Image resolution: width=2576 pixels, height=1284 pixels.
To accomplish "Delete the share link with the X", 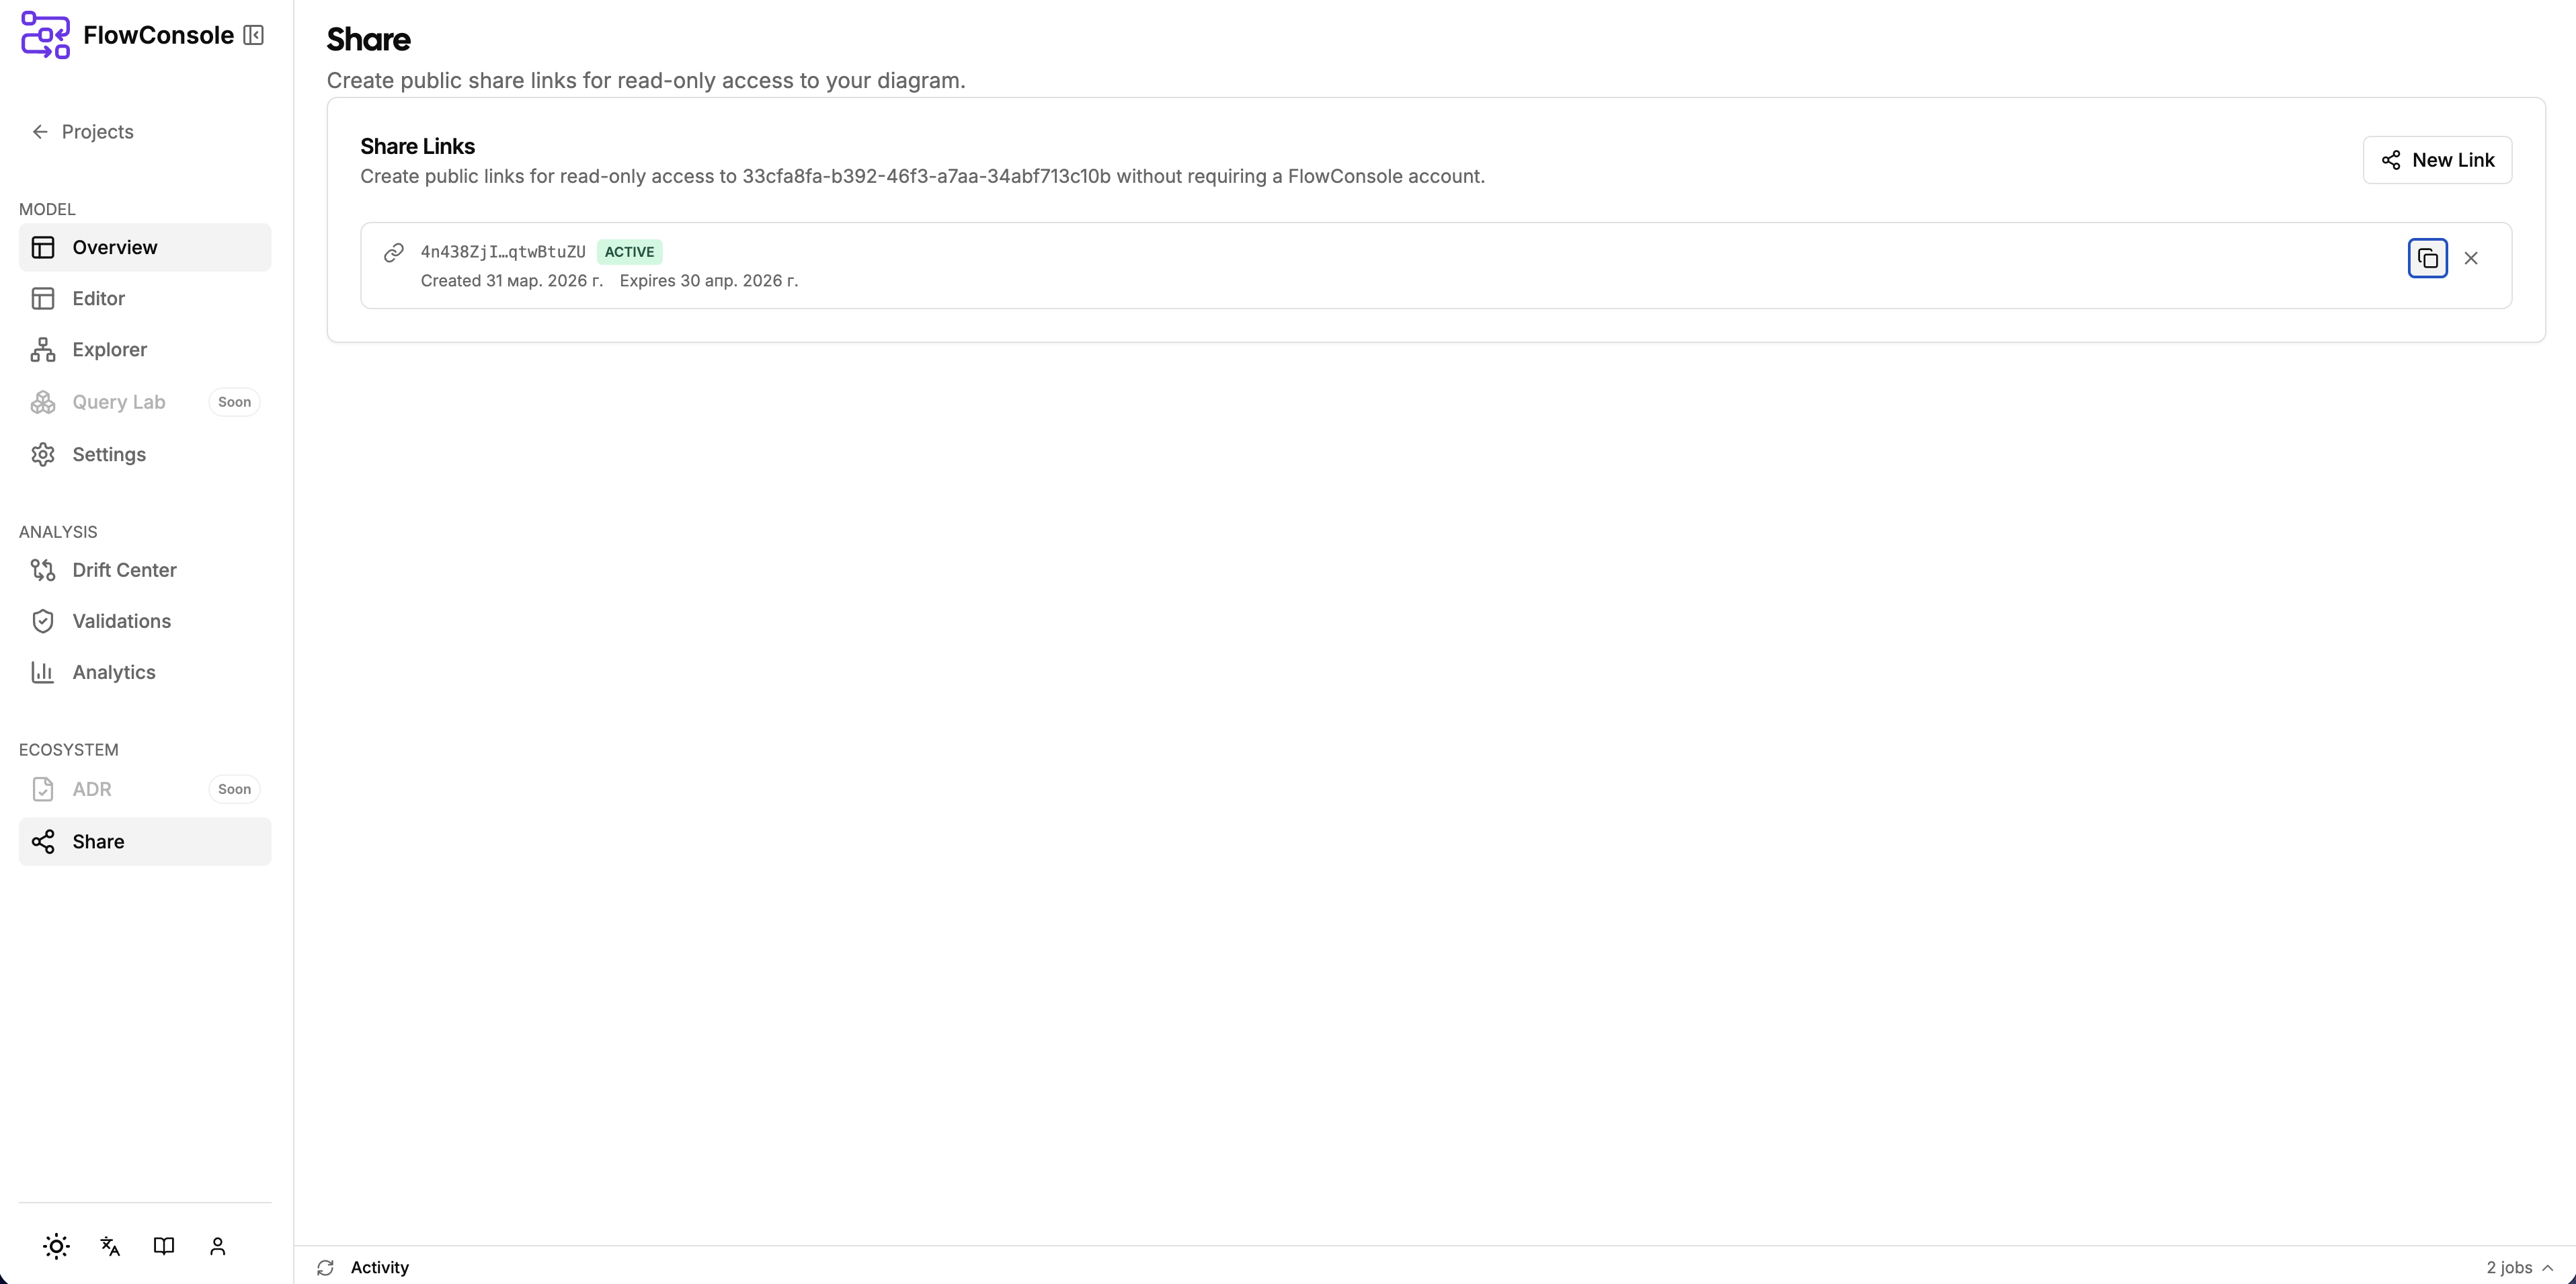I will point(2472,258).
